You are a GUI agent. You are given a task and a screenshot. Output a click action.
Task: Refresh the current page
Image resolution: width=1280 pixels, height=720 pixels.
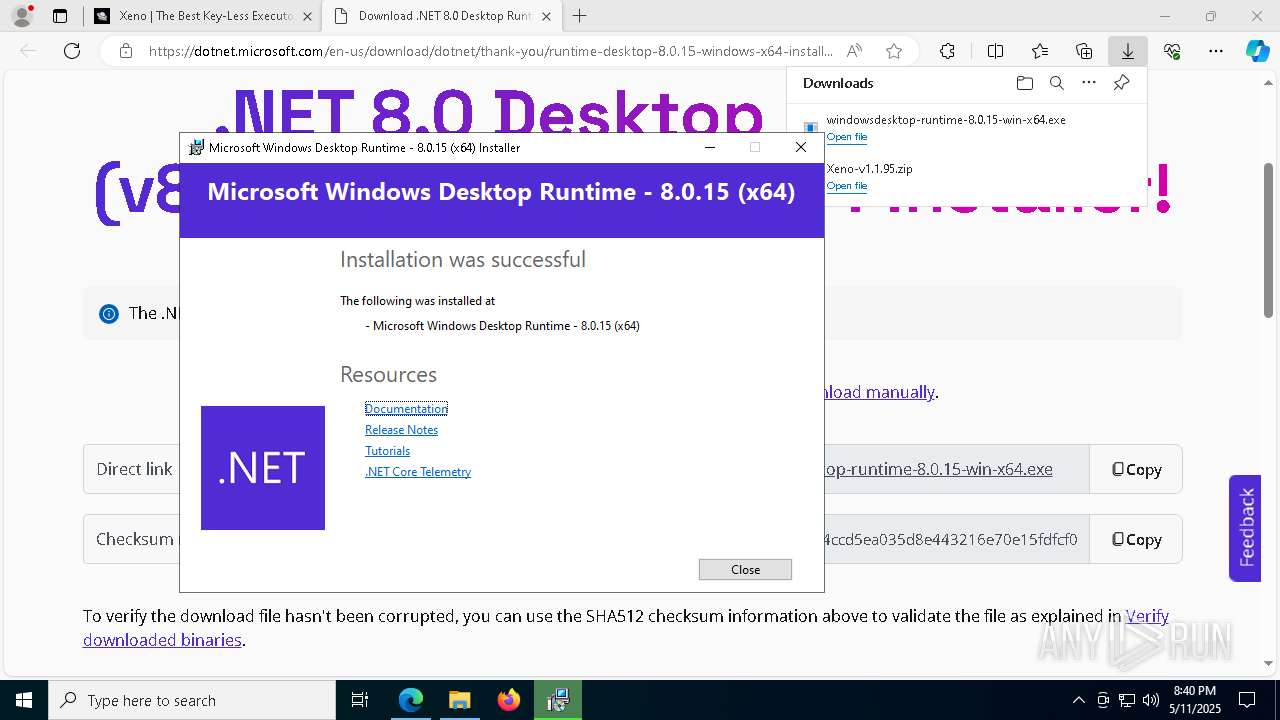[x=72, y=51]
